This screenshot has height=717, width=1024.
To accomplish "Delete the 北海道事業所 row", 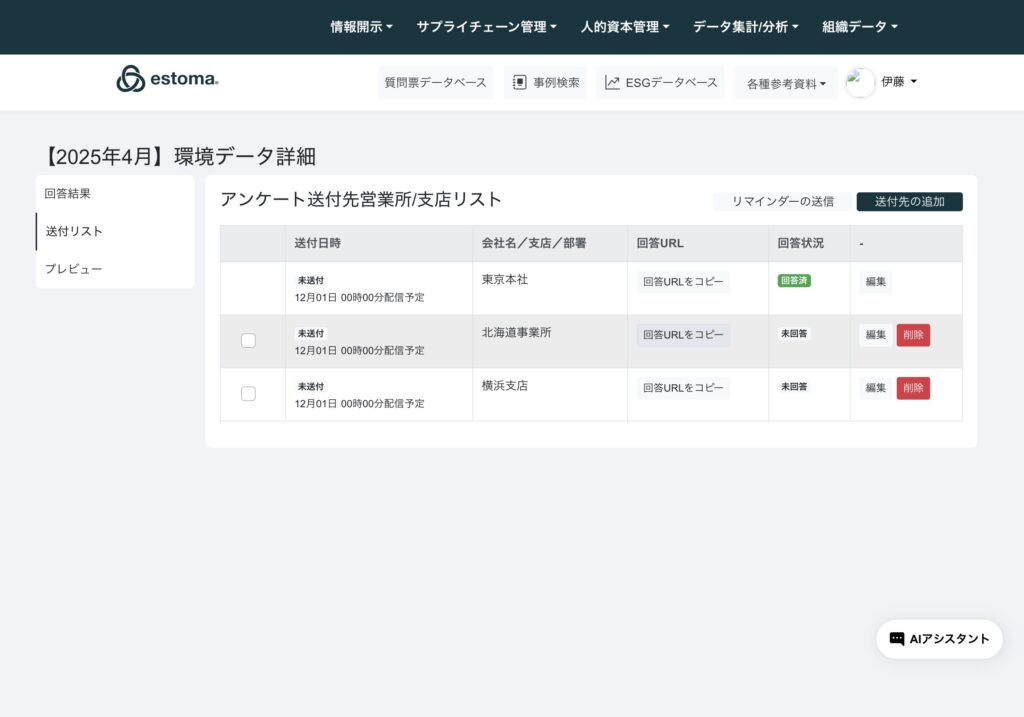I will point(913,335).
